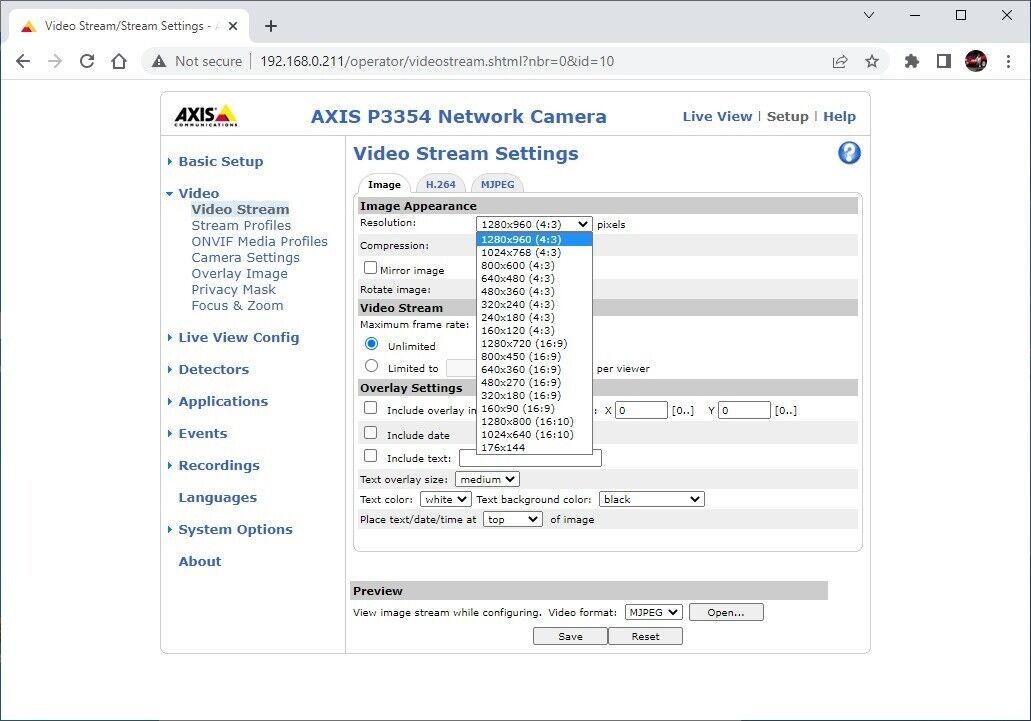1031x721 pixels.
Task: Click the share page icon in address bar
Action: 840,61
